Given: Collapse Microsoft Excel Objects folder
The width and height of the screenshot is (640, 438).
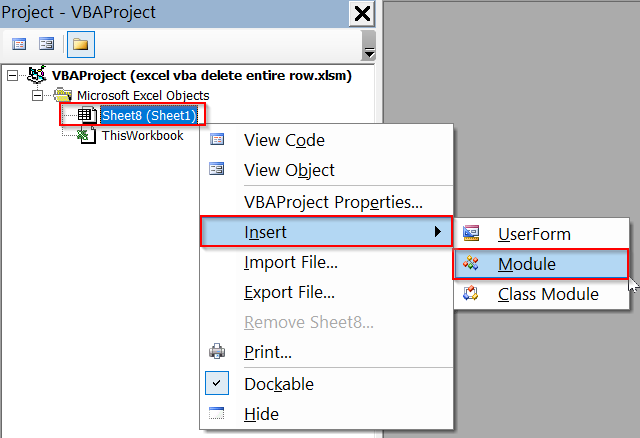Looking at the screenshot, I should coord(38,95).
